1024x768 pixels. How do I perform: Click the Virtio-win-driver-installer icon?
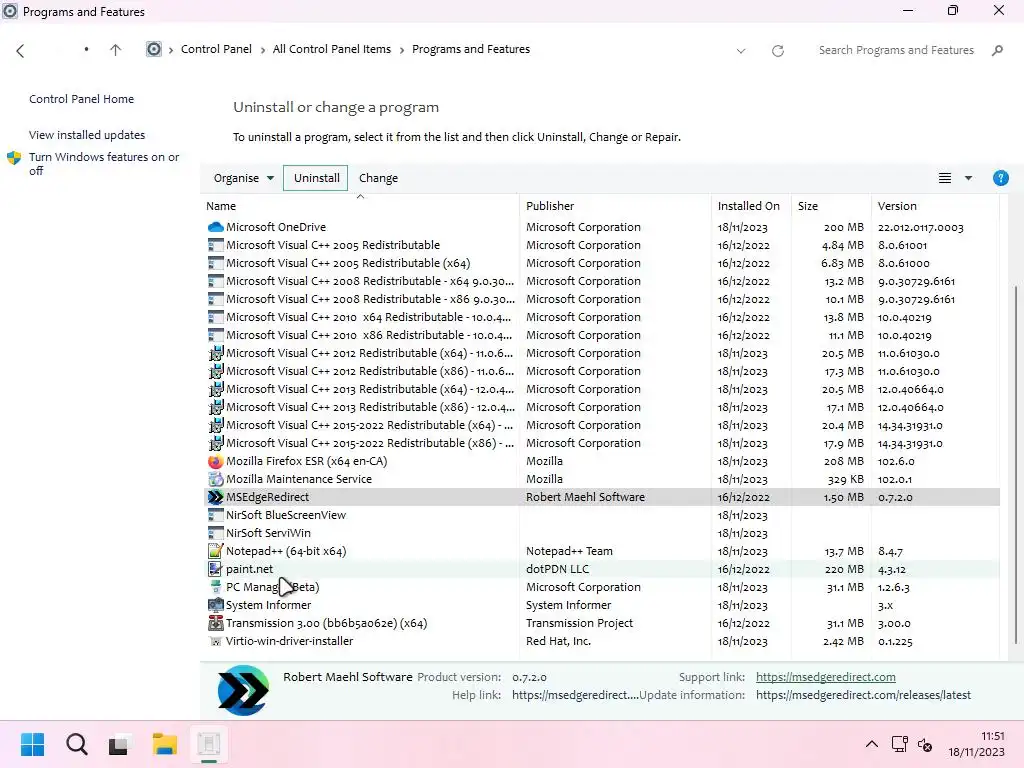point(215,641)
